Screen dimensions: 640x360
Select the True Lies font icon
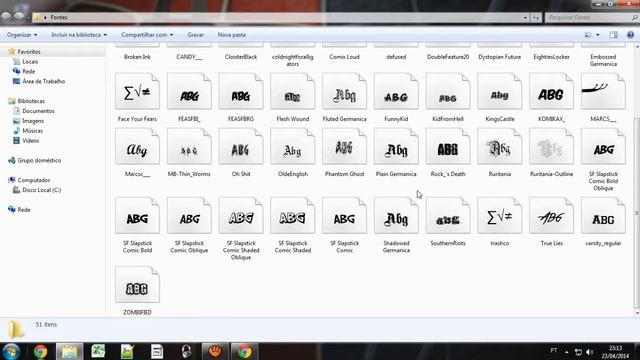pos(551,215)
